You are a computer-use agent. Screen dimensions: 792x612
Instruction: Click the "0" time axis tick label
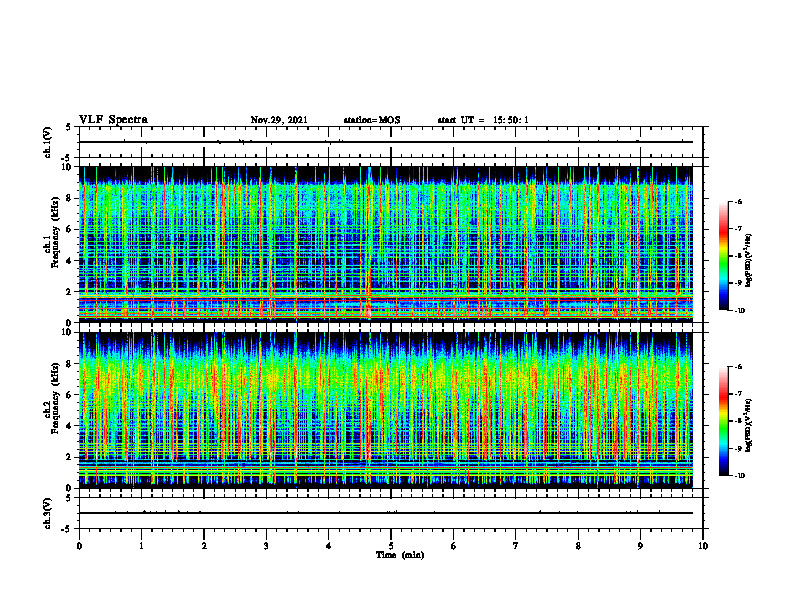tap(79, 546)
